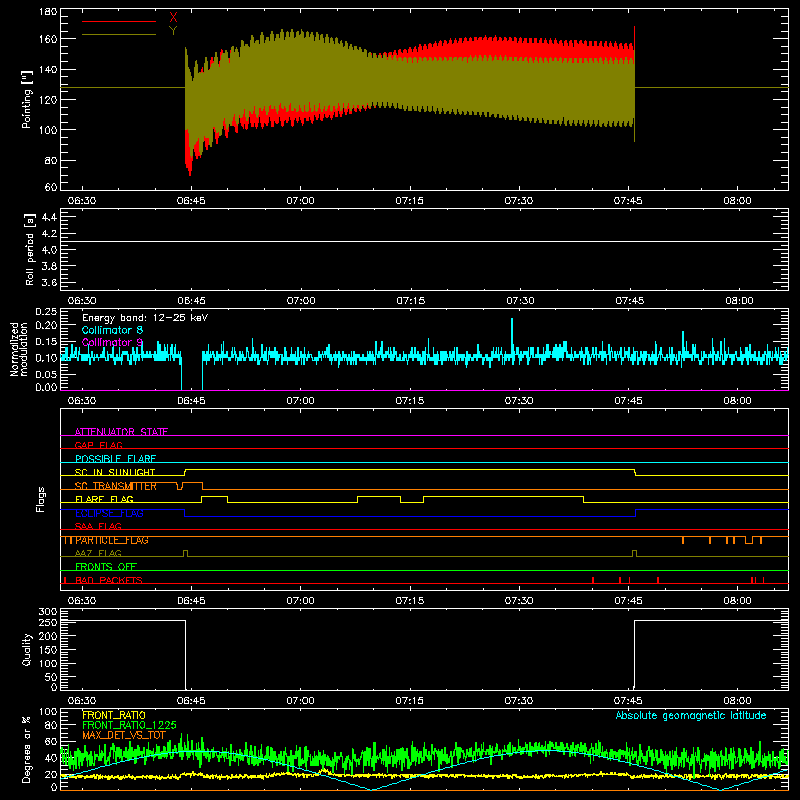
Task: Click the POSSIBLE_FLARE flag label
Action: [x=115, y=459]
